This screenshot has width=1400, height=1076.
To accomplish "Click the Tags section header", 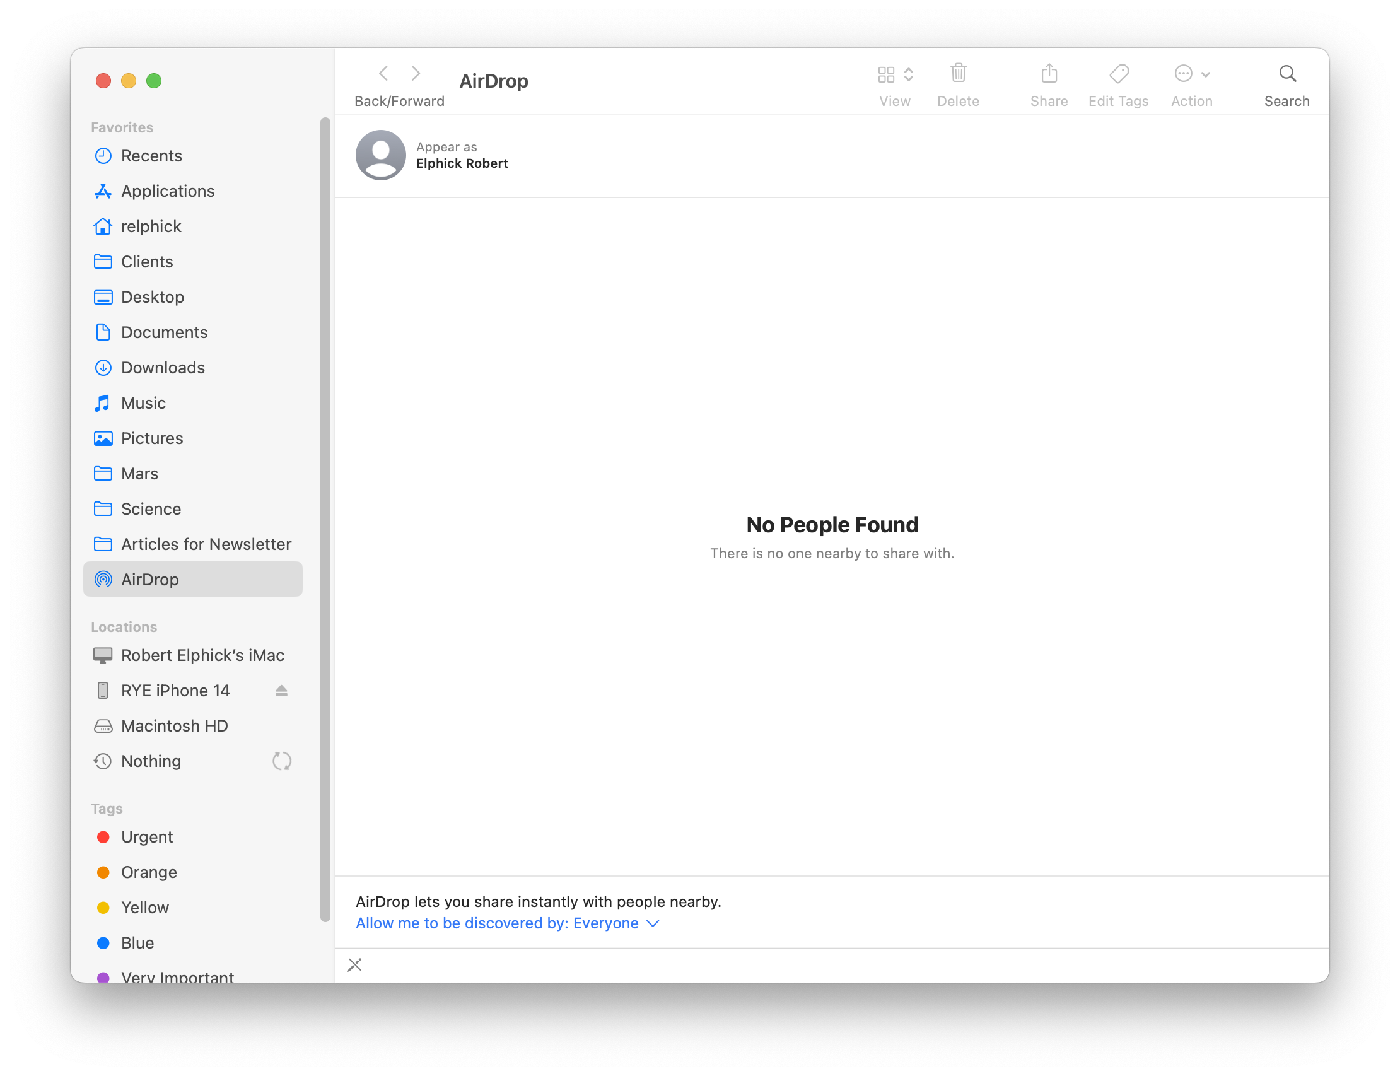I will pyautogui.click(x=107, y=809).
